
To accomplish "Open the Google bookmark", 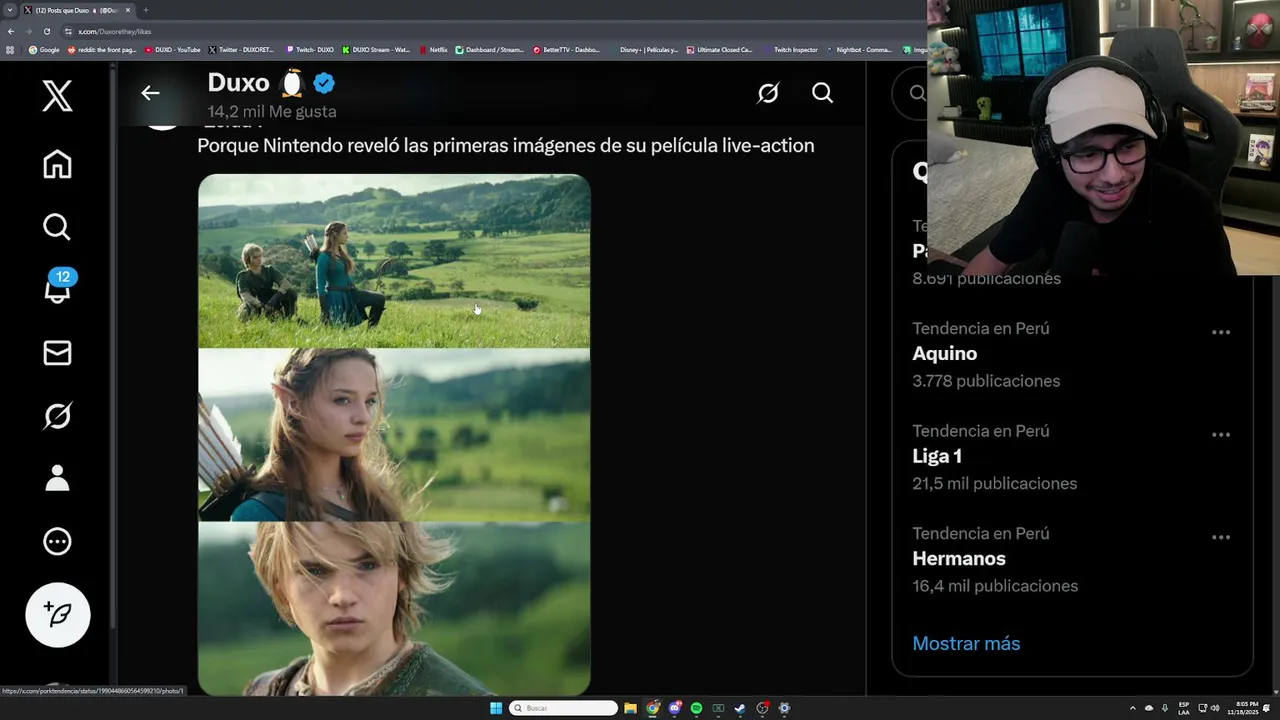I will pyautogui.click(x=44, y=49).
